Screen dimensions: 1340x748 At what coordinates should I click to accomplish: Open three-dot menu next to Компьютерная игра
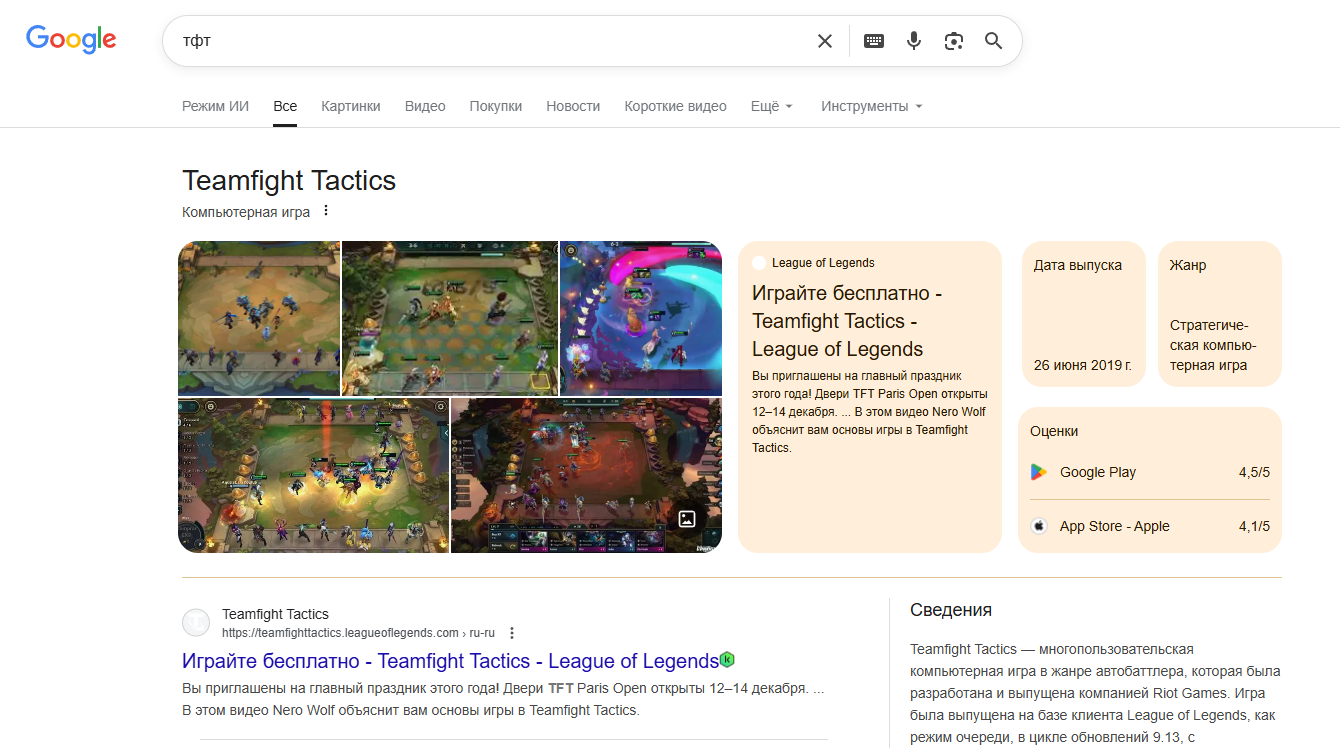click(325, 212)
